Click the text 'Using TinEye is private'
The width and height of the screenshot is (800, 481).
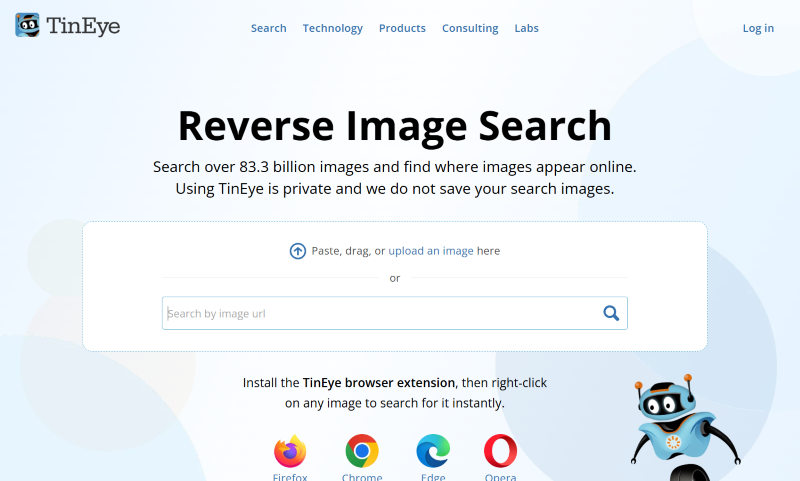253,189
